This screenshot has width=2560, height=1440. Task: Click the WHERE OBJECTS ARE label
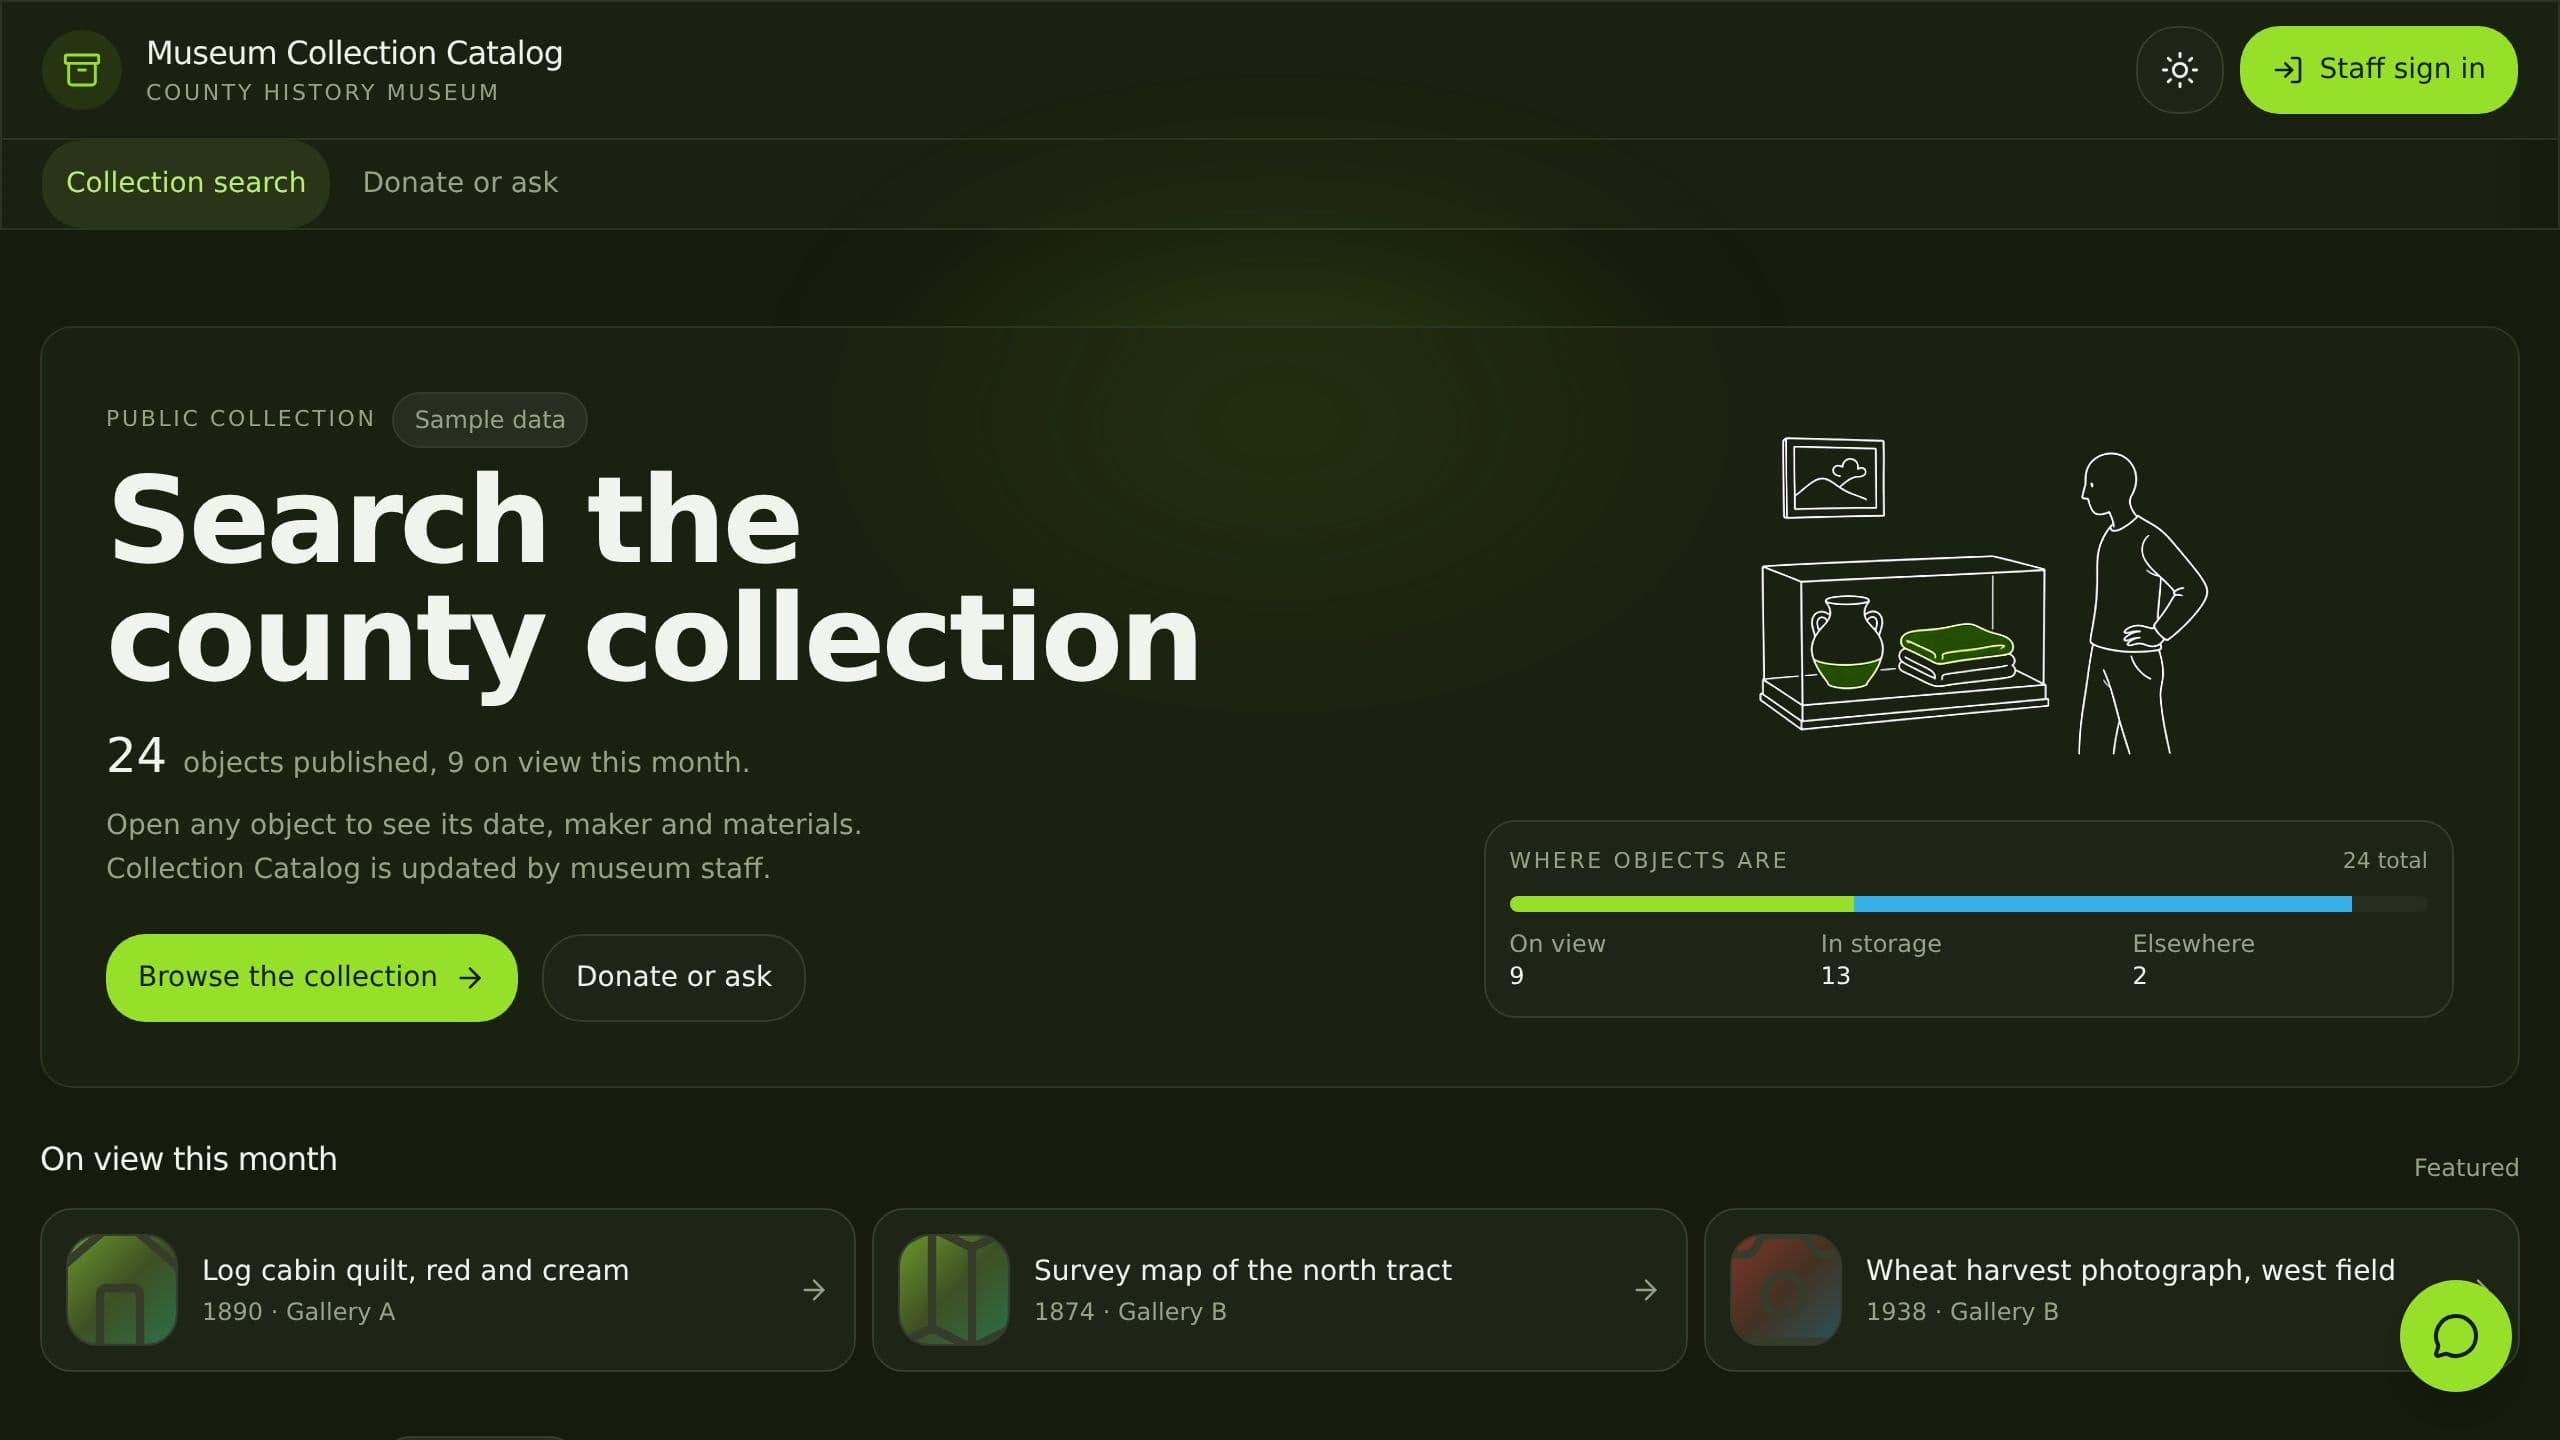[1648, 861]
